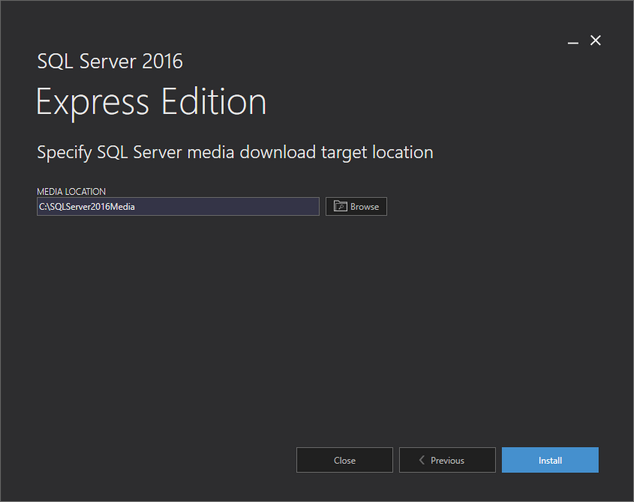
Task: Click the Browse label next to the path field
Action: click(x=364, y=207)
